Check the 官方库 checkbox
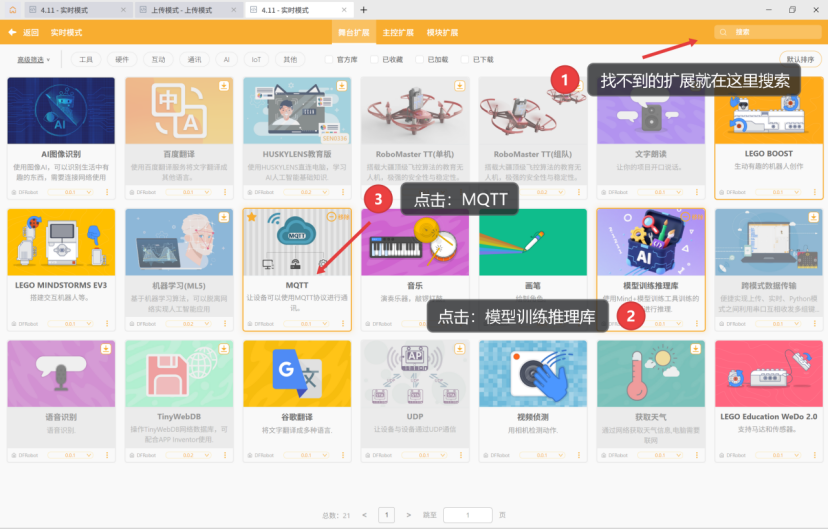The width and height of the screenshot is (828, 530). [329, 60]
